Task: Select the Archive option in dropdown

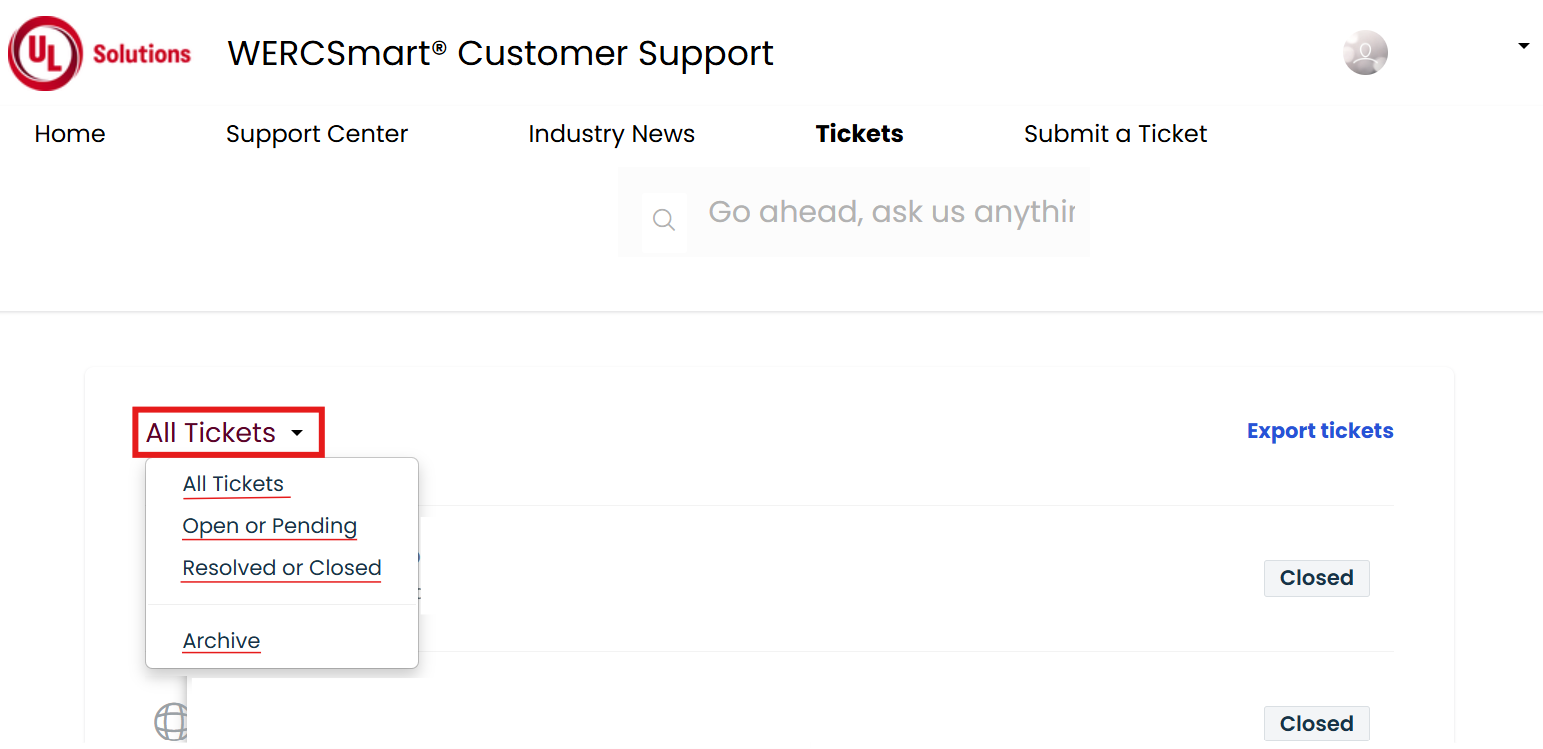Action: [x=221, y=641]
